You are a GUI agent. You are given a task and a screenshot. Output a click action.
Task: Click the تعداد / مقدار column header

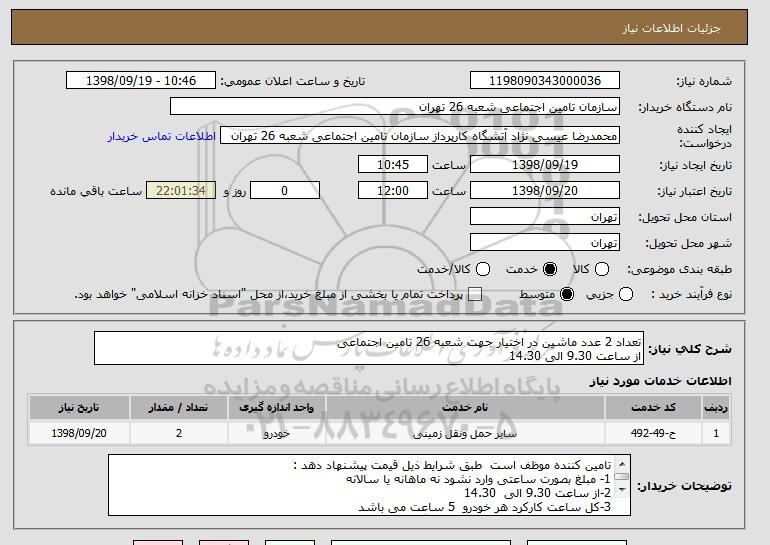[178, 408]
